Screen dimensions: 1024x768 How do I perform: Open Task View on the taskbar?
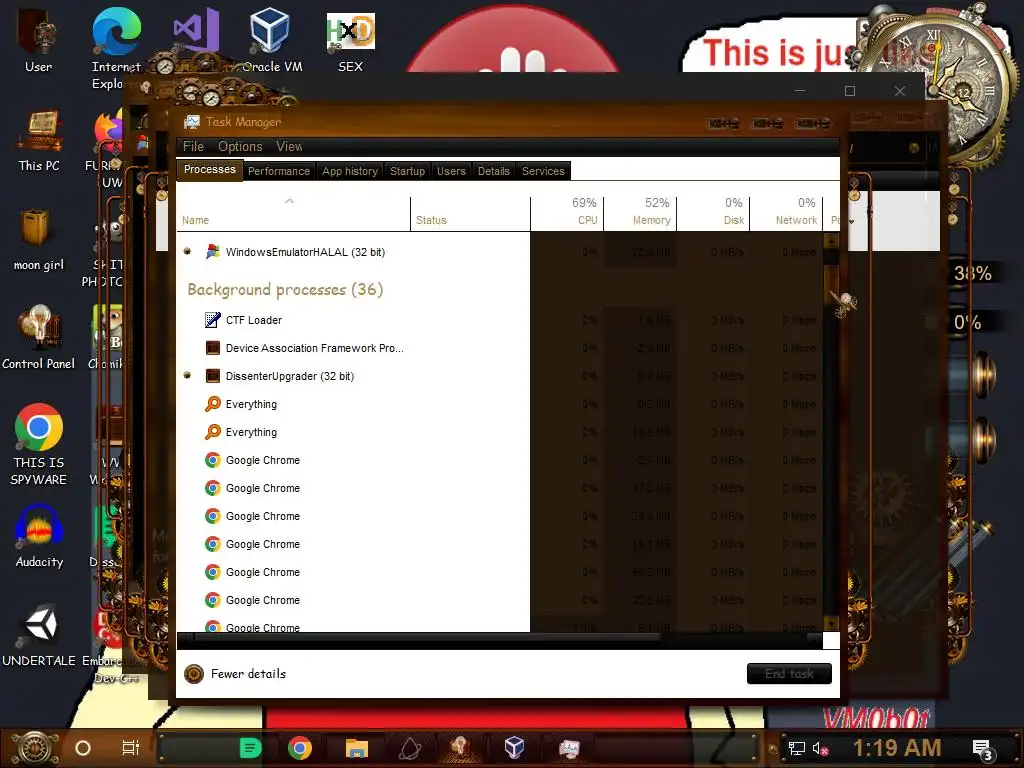point(131,748)
